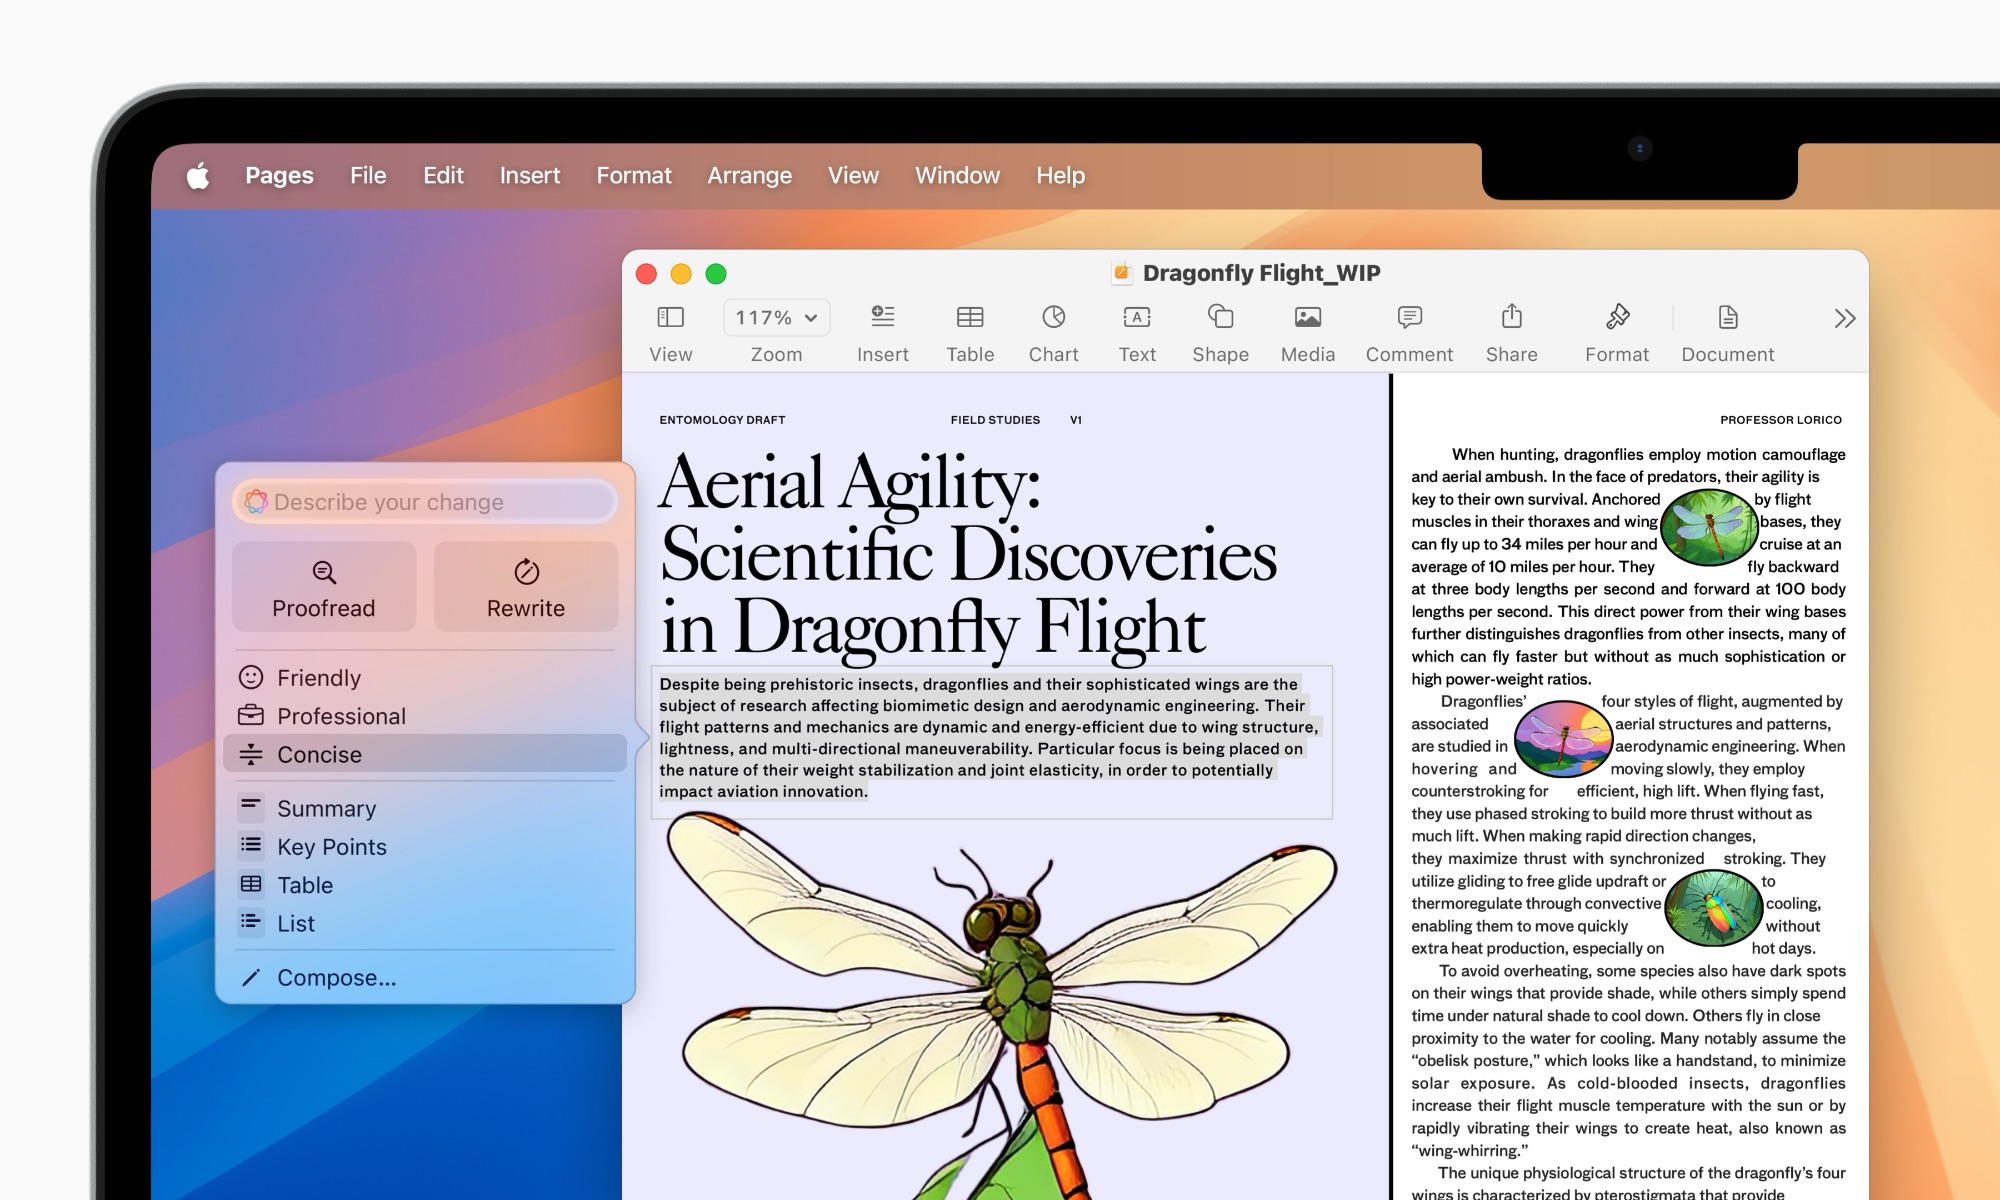Choose the Professional tone option
The width and height of the screenshot is (2000, 1200).
click(425, 716)
